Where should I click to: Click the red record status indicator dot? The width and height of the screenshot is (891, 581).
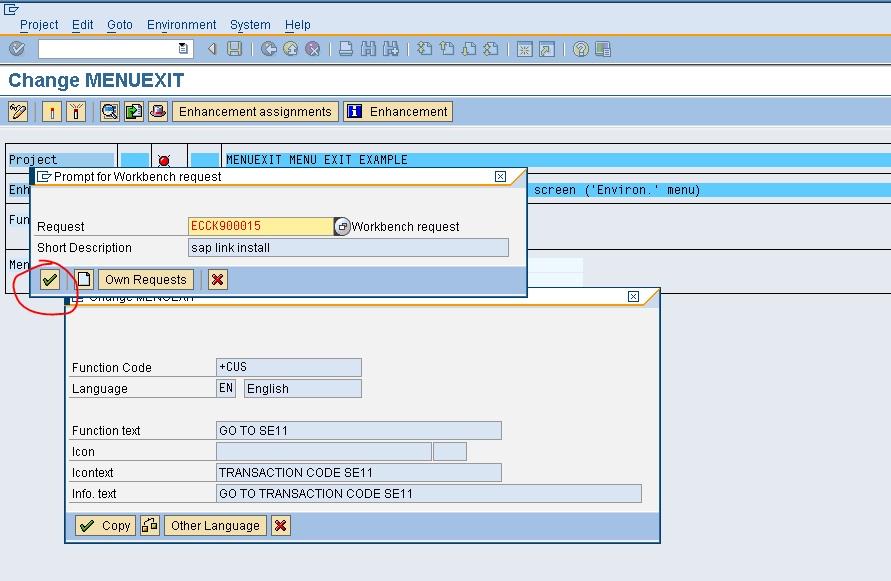(x=166, y=158)
